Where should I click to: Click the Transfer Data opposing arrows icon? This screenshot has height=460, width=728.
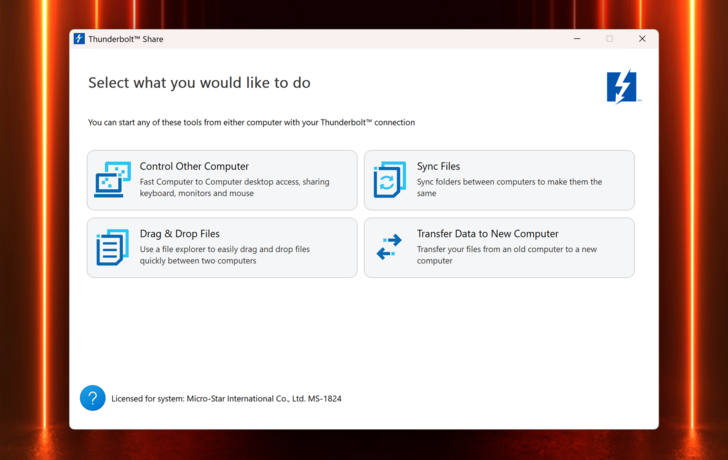(x=389, y=247)
